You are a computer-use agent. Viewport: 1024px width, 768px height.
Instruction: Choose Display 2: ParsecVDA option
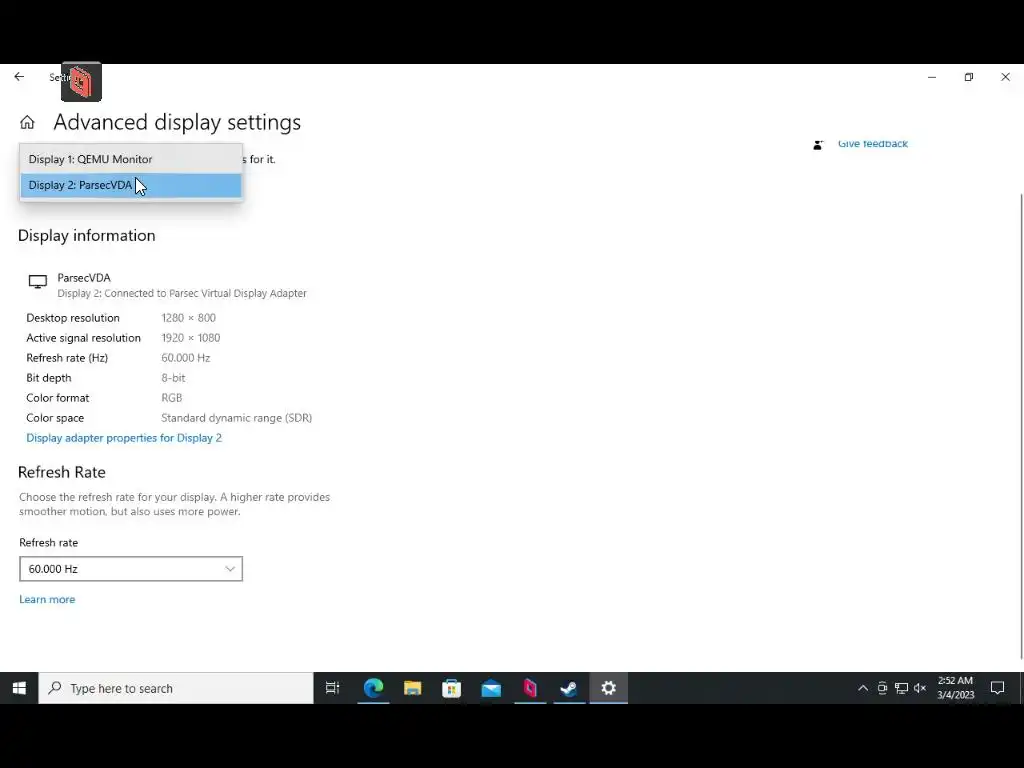pyautogui.click(x=131, y=185)
